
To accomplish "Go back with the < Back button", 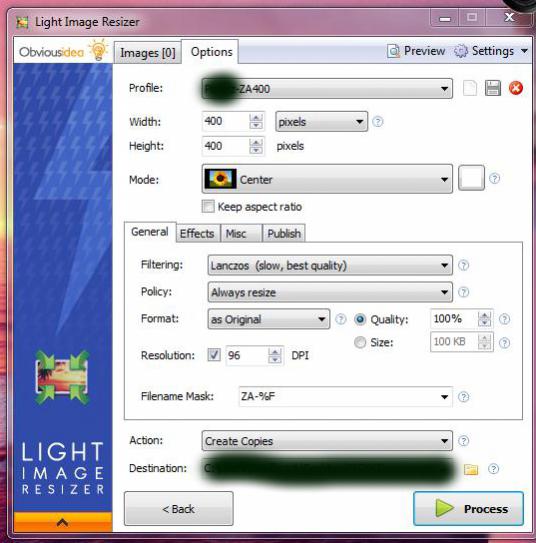I will pyautogui.click(x=179, y=508).
